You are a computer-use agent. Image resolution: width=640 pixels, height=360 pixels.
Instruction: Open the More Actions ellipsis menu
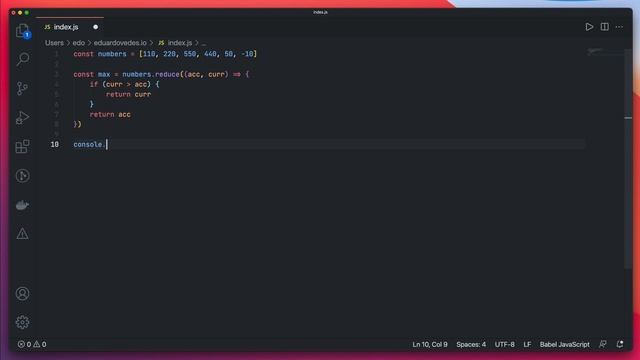pyautogui.click(x=619, y=27)
